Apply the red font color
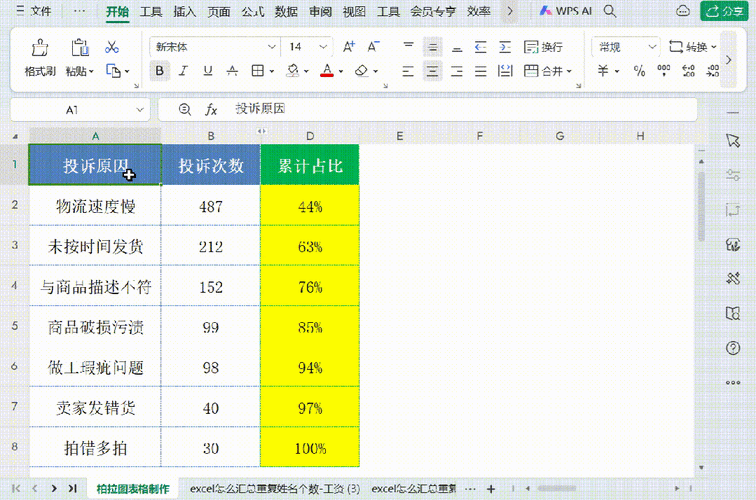756x500 pixels. [x=327, y=71]
